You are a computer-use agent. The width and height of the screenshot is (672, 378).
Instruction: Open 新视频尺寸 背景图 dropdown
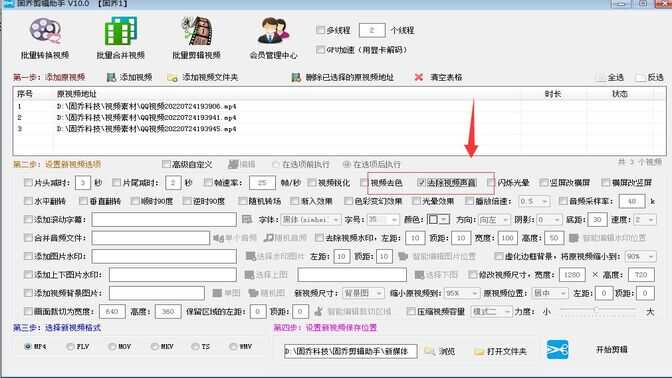(363, 293)
